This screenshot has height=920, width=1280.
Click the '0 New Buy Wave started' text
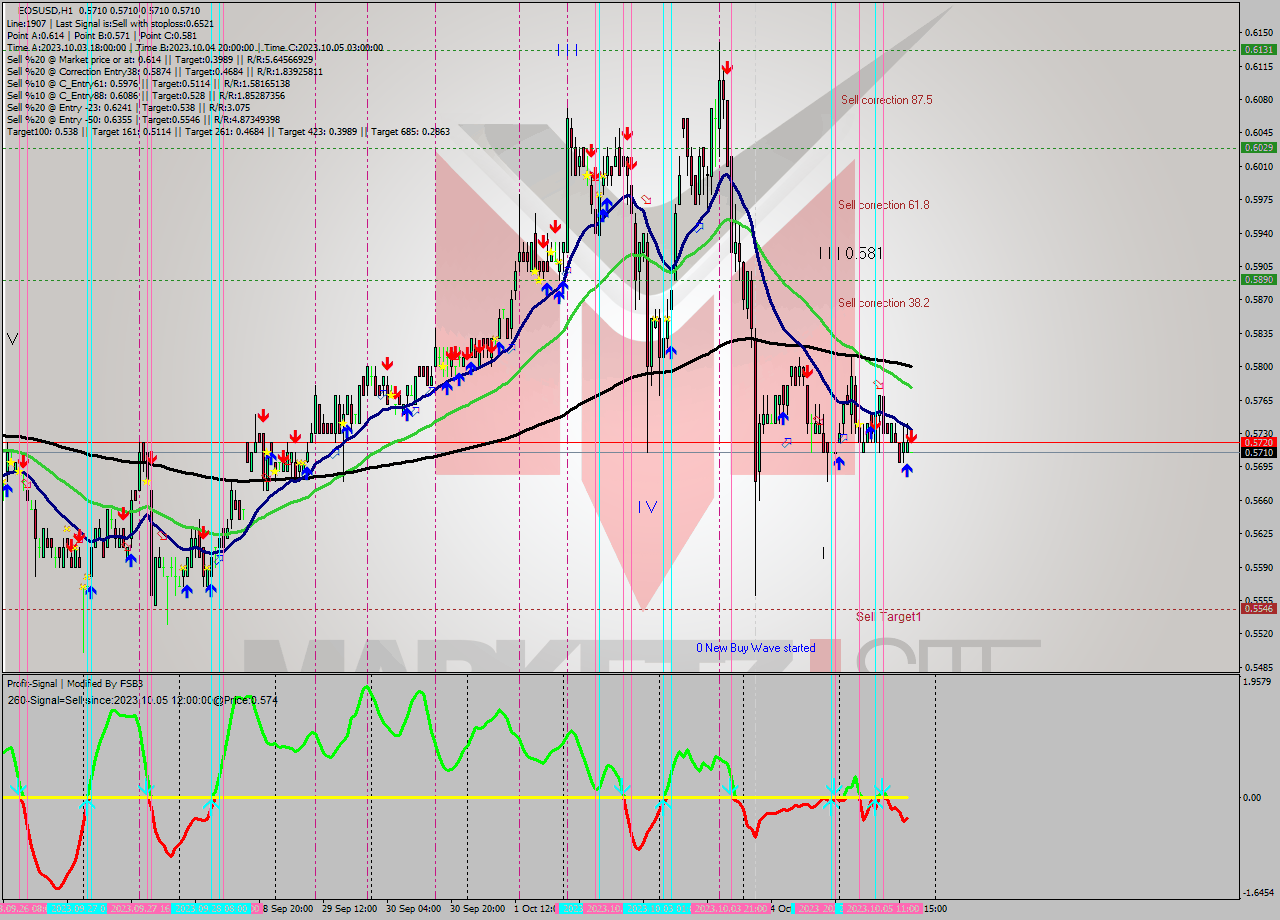756,648
